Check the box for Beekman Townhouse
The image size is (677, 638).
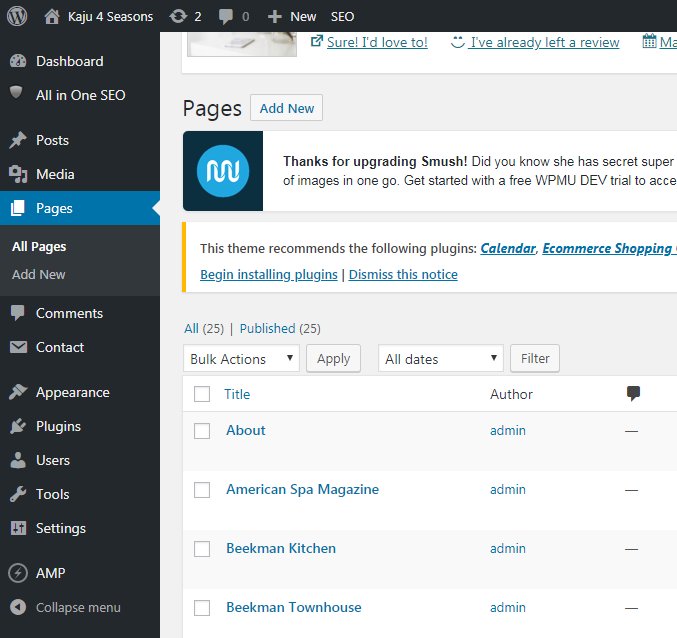pyautogui.click(x=202, y=608)
